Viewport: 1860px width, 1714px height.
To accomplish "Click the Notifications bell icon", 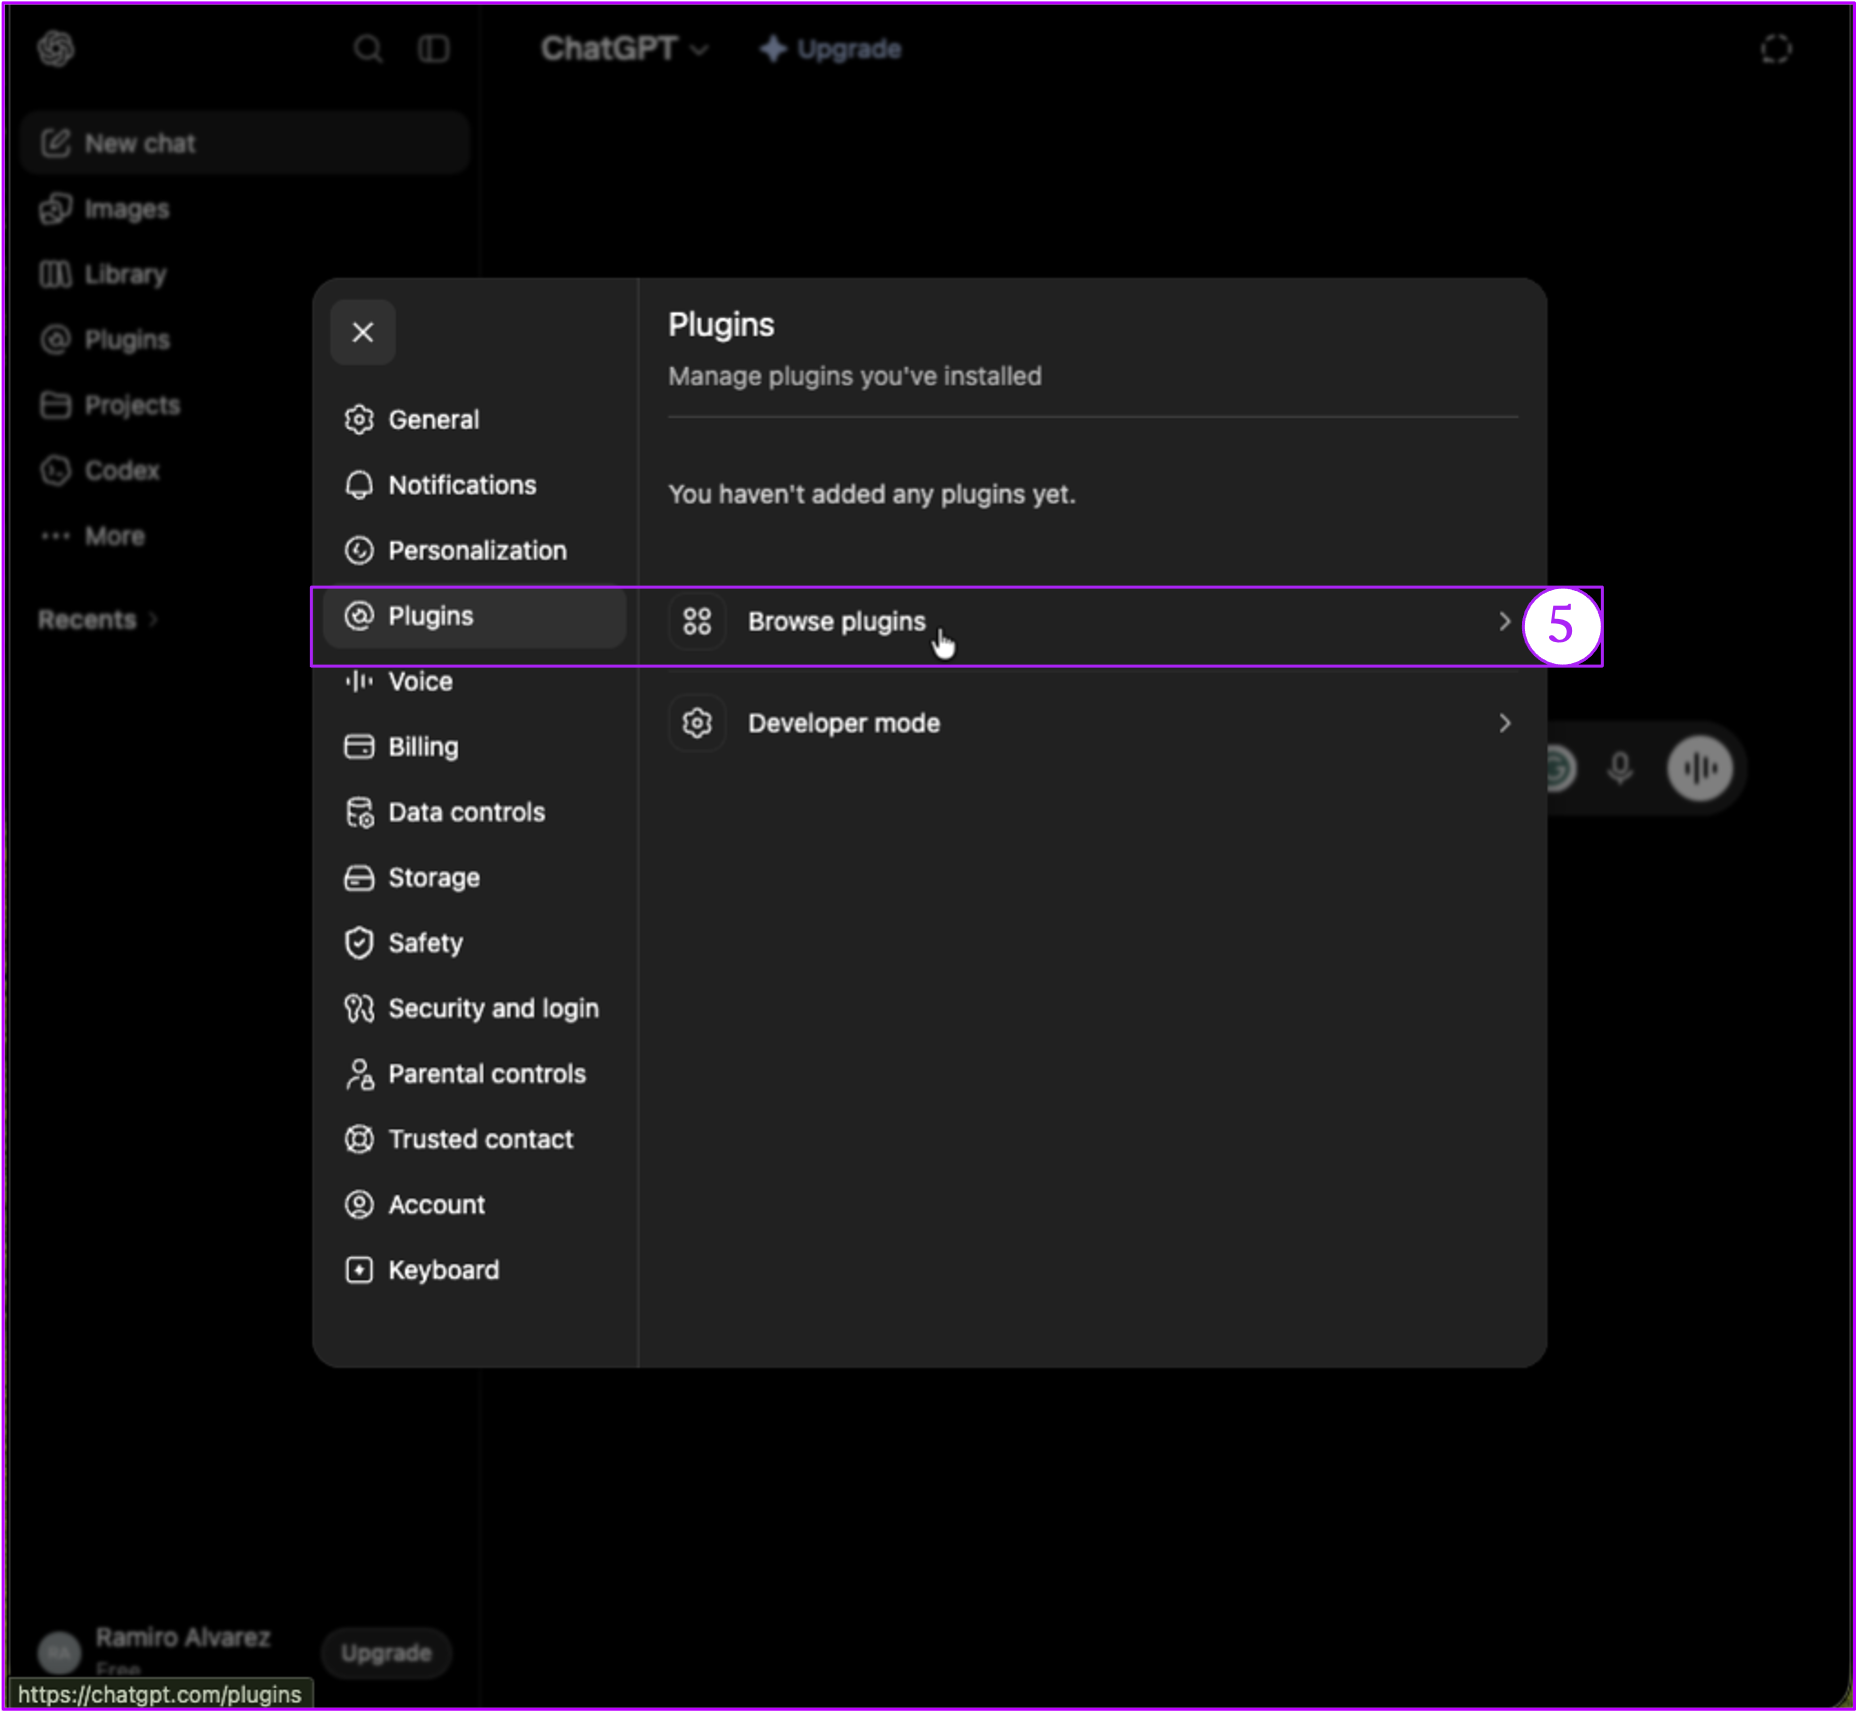I will pos(359,485).
